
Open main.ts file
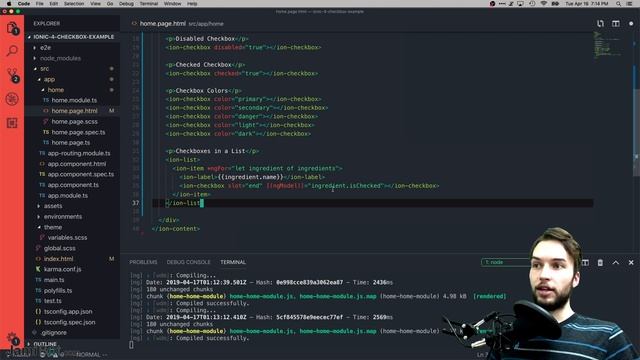(54, 280)
